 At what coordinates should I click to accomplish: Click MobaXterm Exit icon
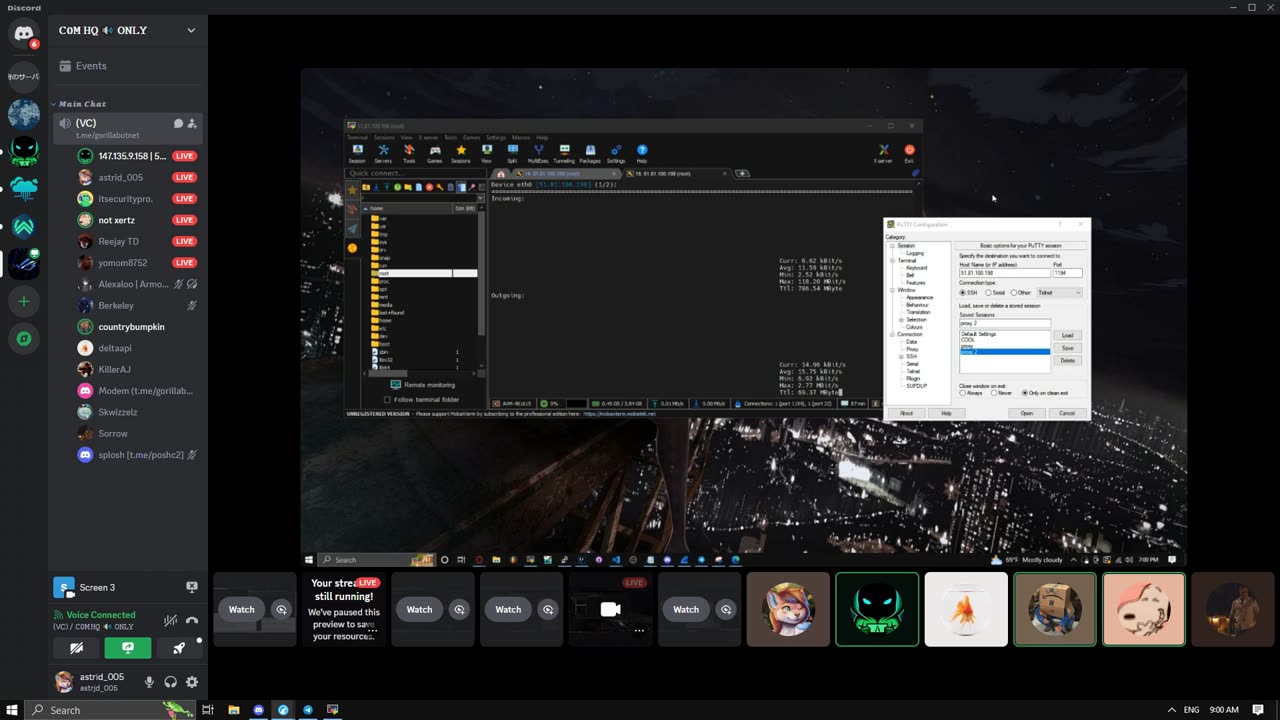(909, 153)
